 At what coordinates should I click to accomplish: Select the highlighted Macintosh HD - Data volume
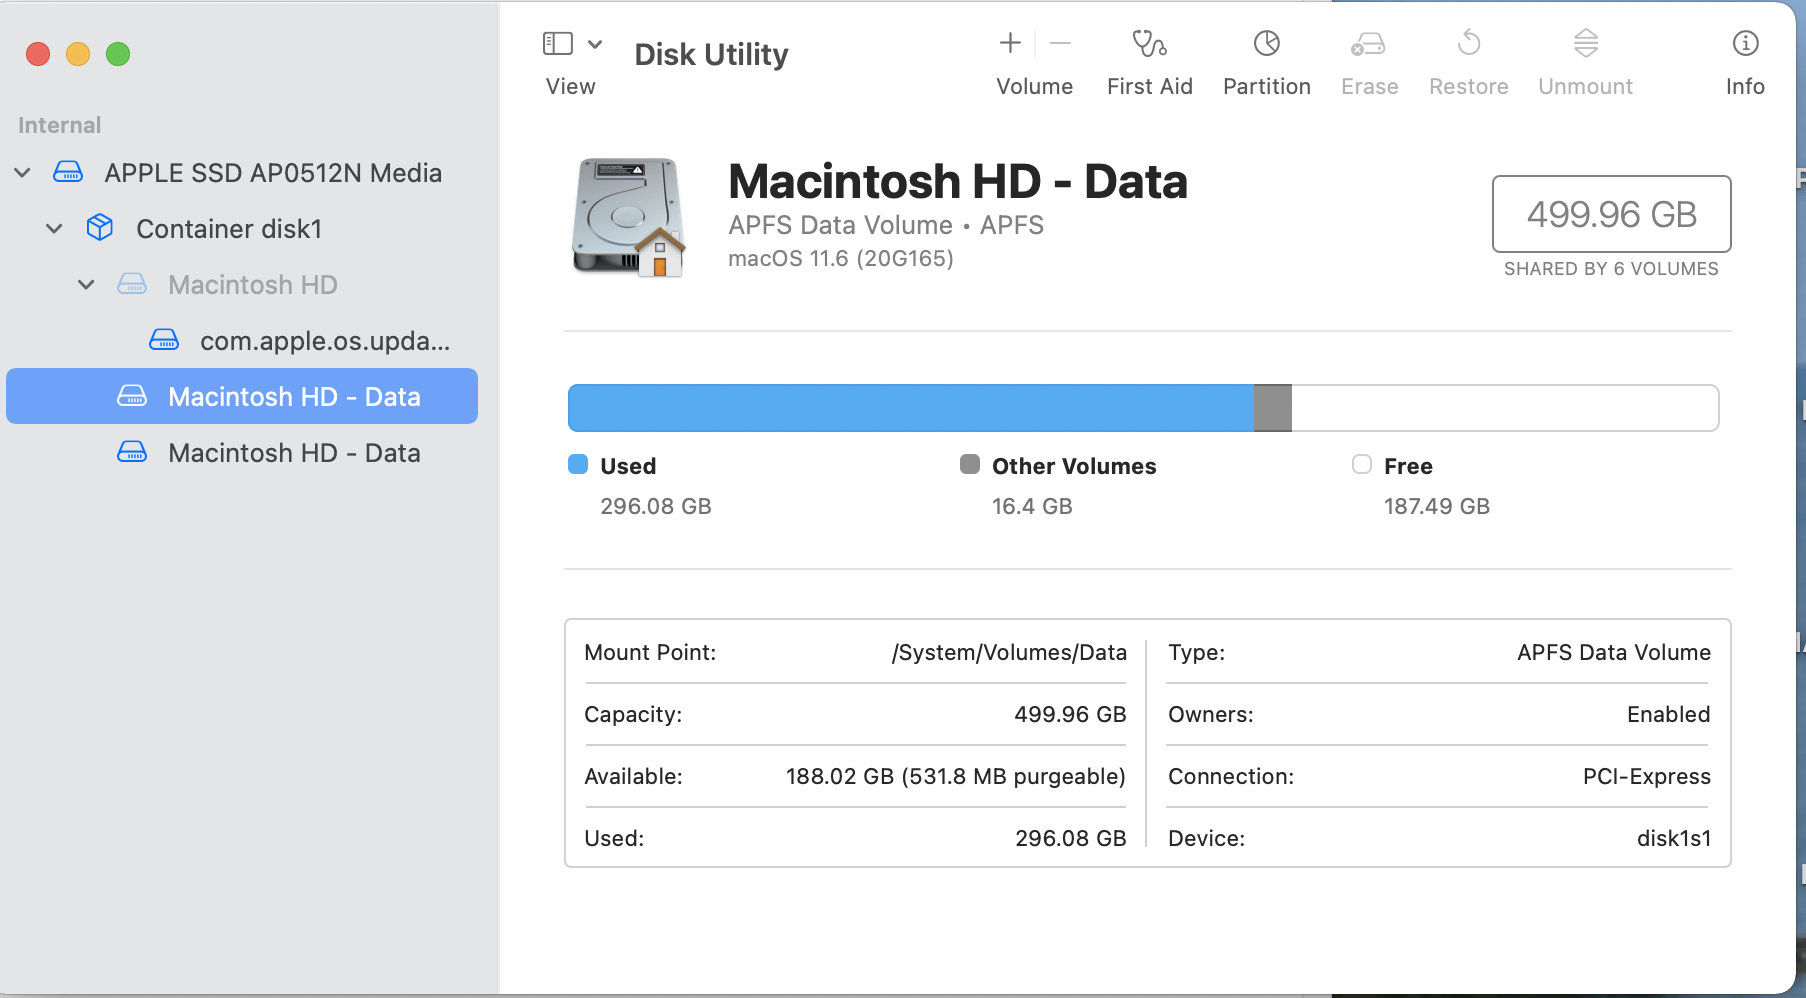tap(294, 397)
